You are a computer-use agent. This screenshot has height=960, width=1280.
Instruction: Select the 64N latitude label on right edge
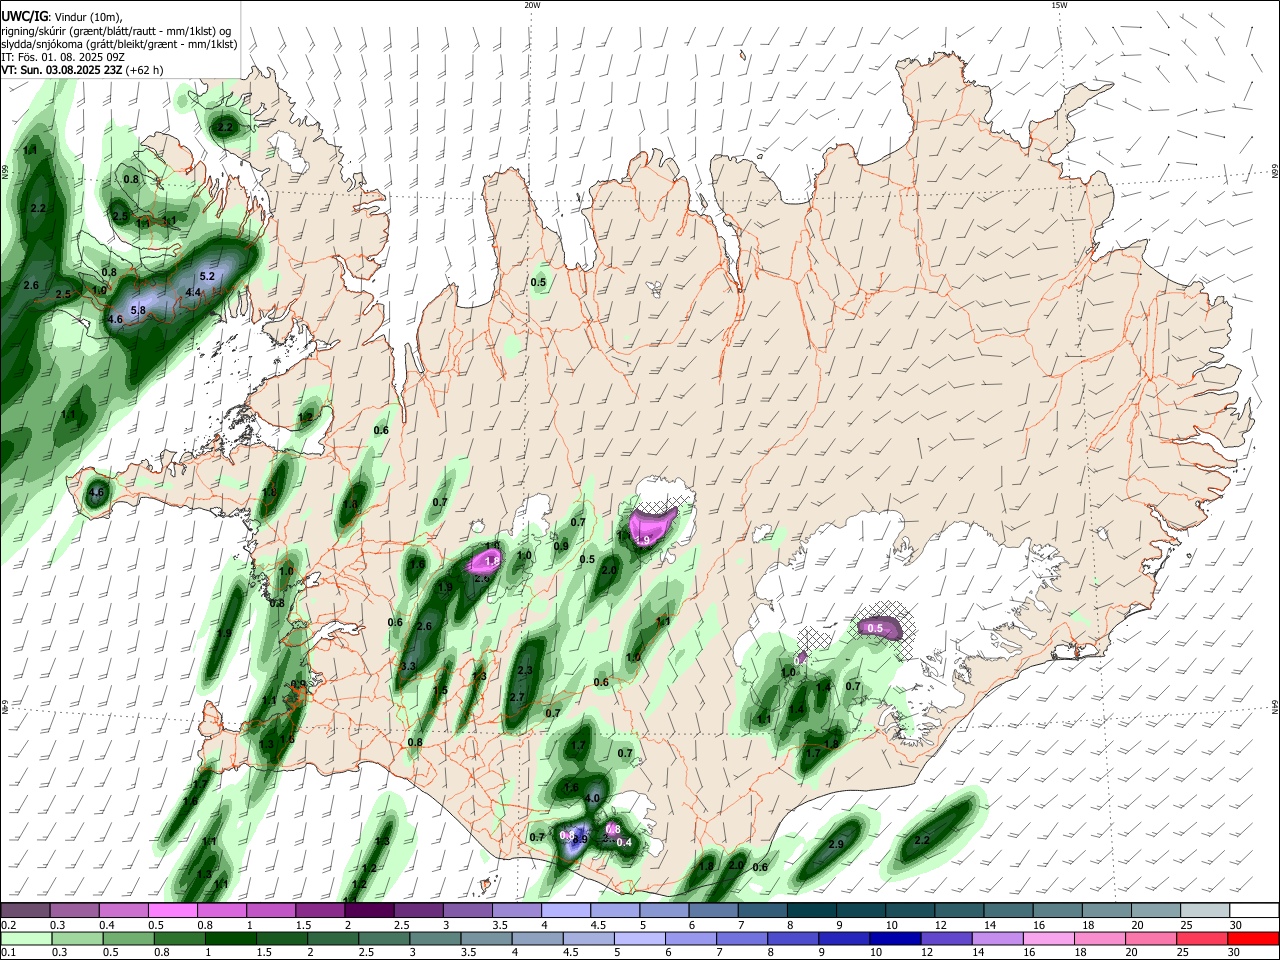(x=1275, y=706)
